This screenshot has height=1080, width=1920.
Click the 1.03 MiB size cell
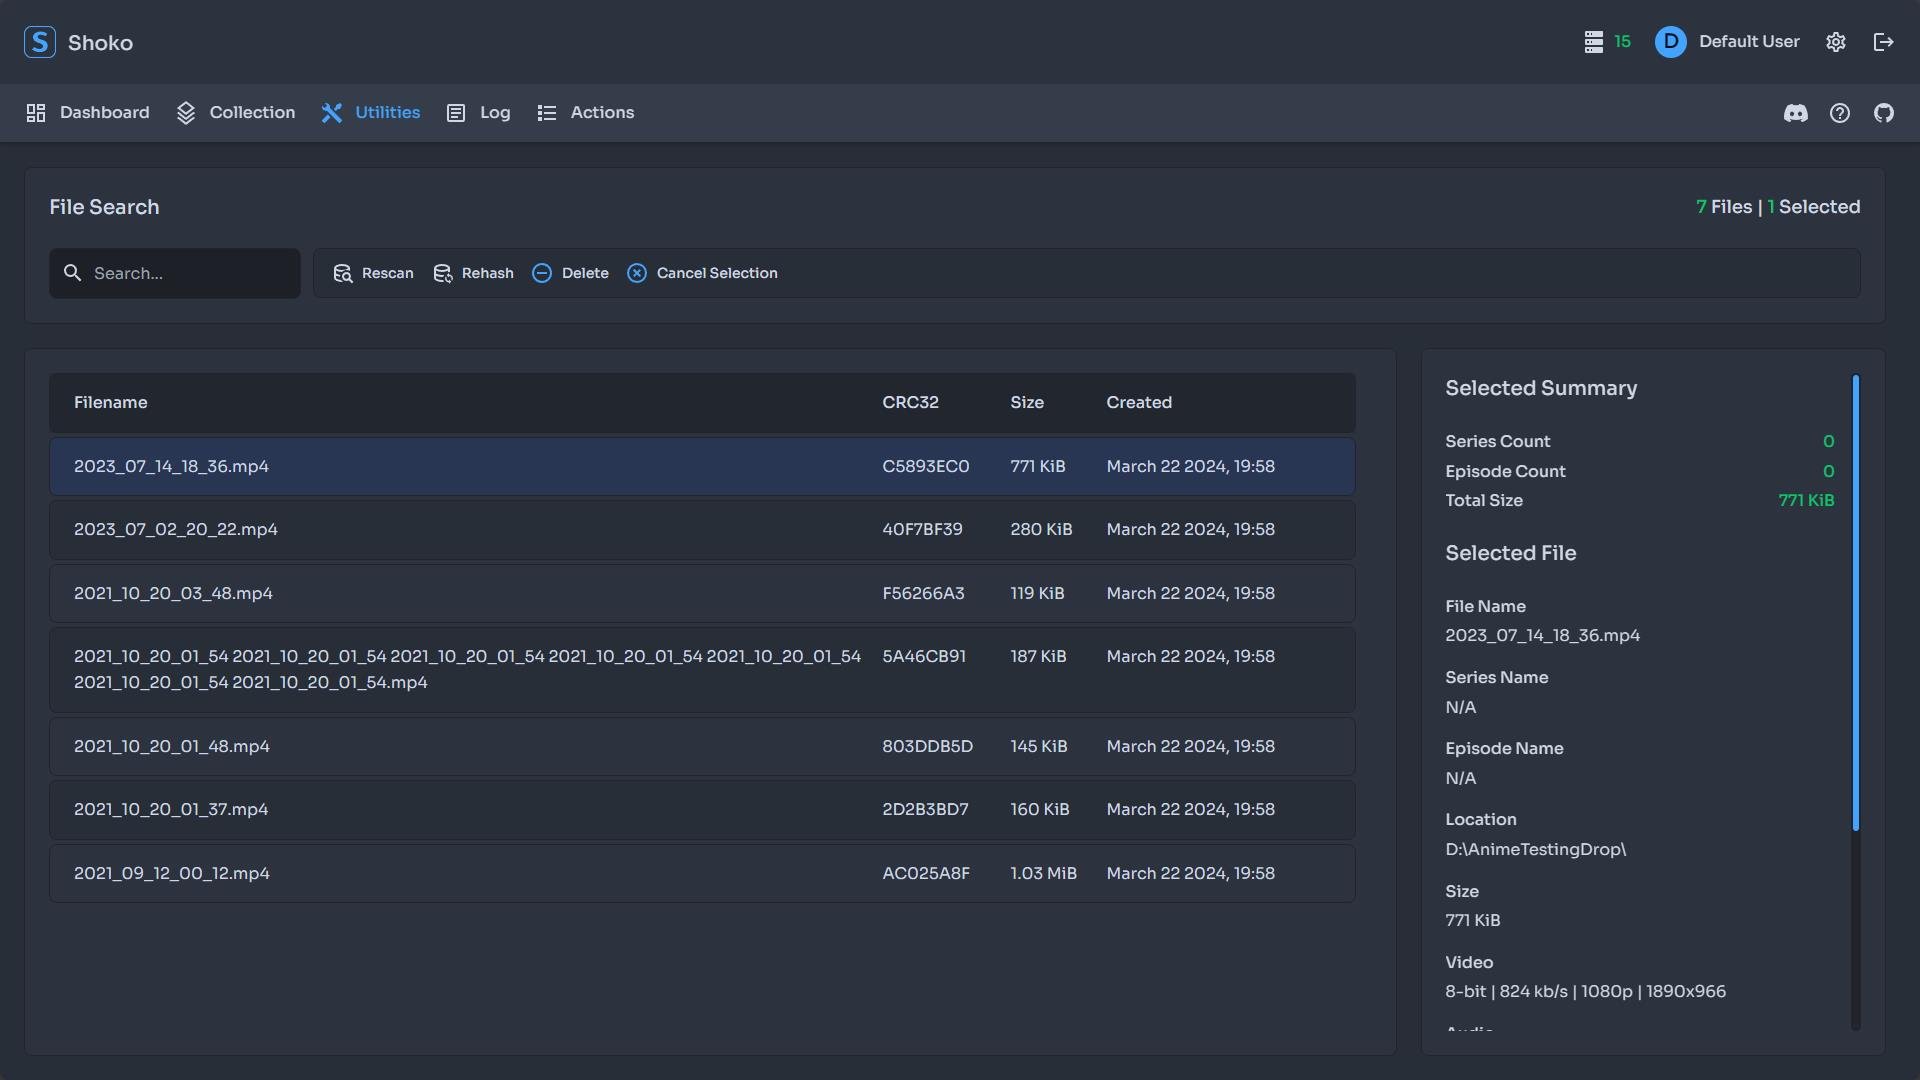tap(1043, 874)
